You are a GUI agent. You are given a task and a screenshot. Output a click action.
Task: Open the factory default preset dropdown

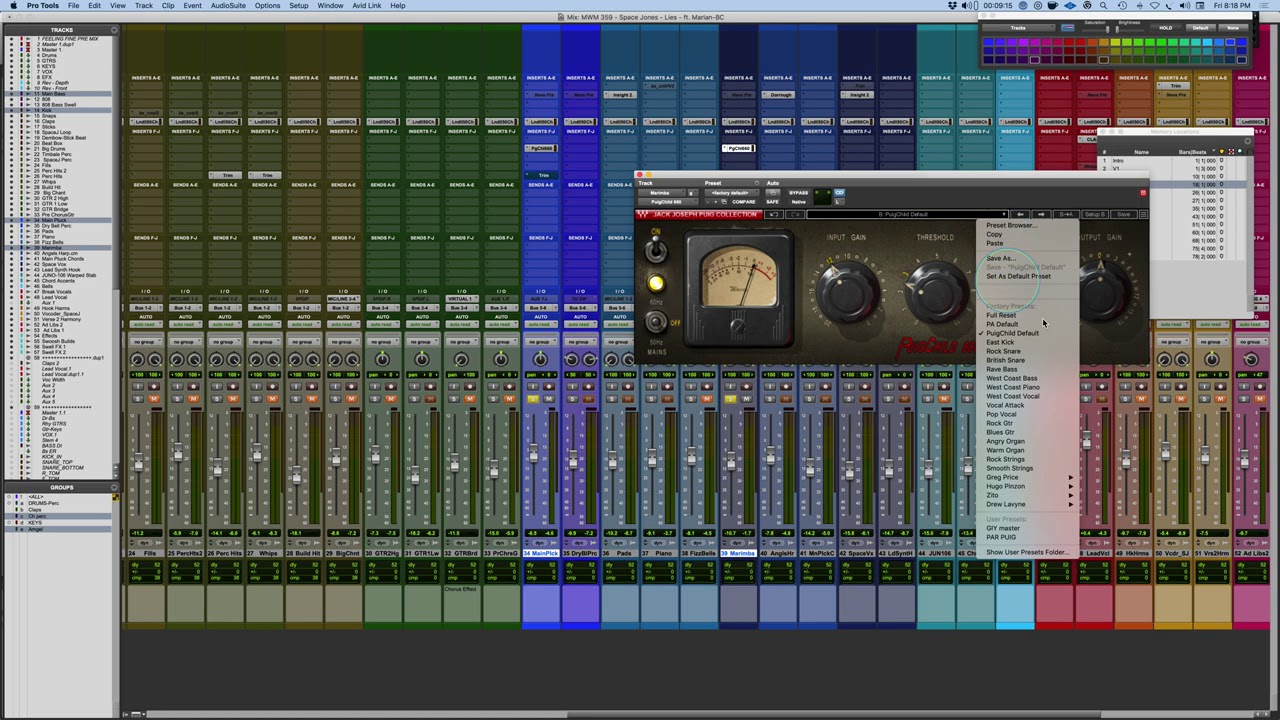point(730,193)
